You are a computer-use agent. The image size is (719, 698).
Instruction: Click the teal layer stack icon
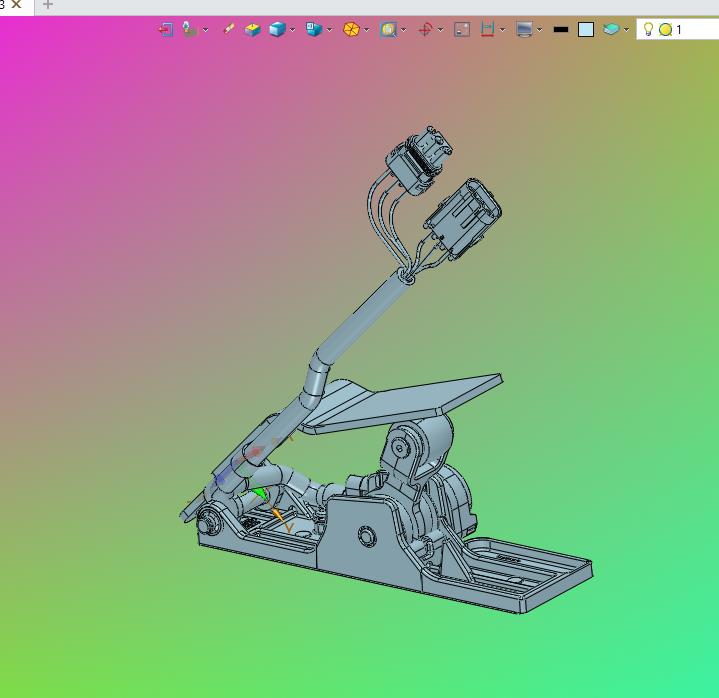tap(611, 29)
